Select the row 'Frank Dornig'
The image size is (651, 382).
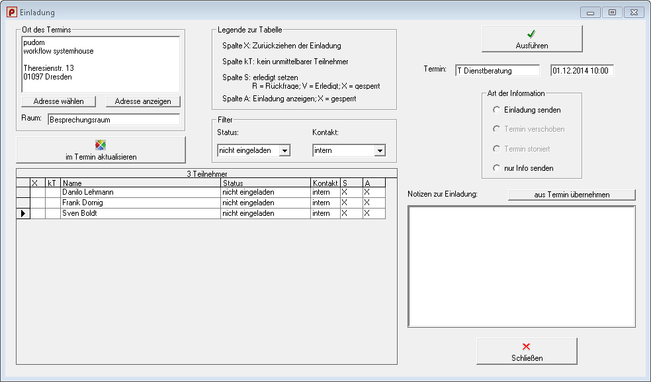pyautogui.click(x=201, y=203)
